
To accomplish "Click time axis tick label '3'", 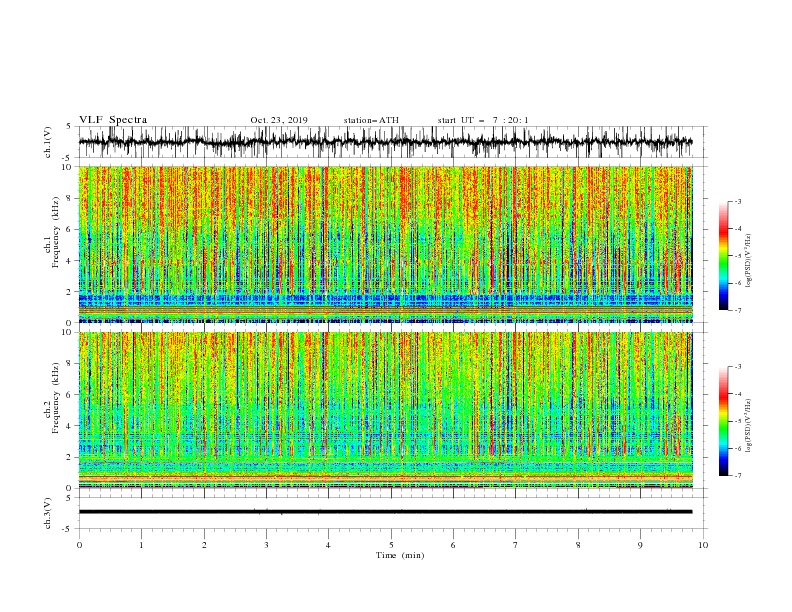I will coord(266,545).
